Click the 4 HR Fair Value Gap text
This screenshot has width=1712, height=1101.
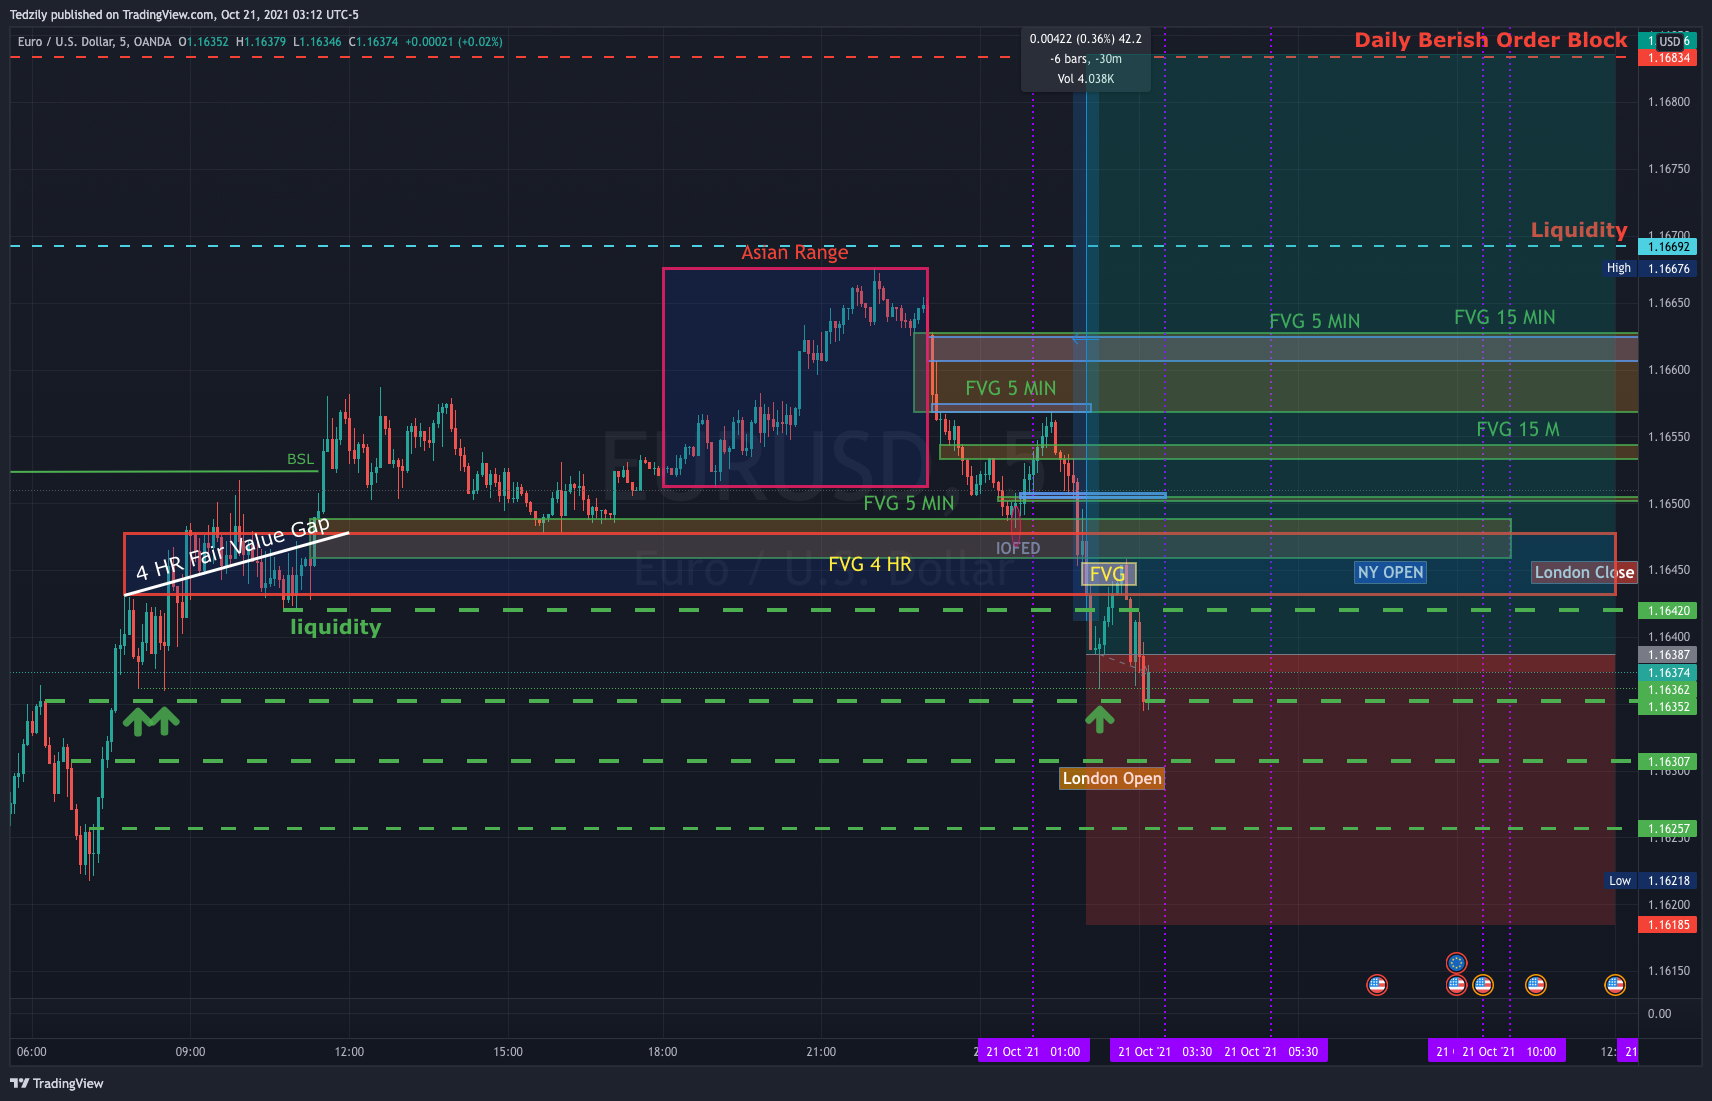point(233,550)
